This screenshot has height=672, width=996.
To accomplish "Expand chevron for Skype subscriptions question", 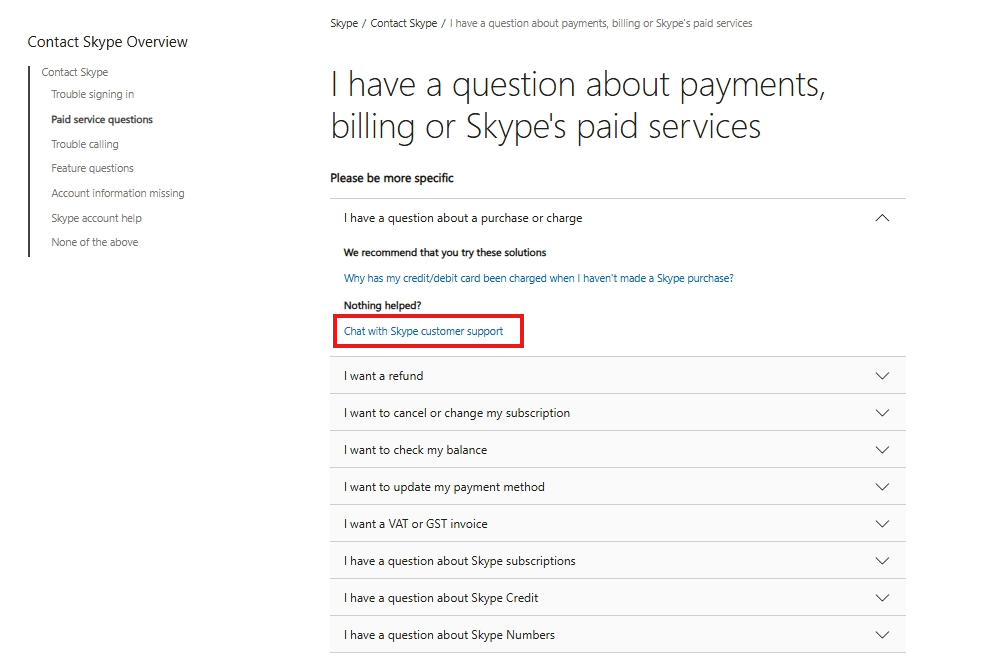I will 882,561.
